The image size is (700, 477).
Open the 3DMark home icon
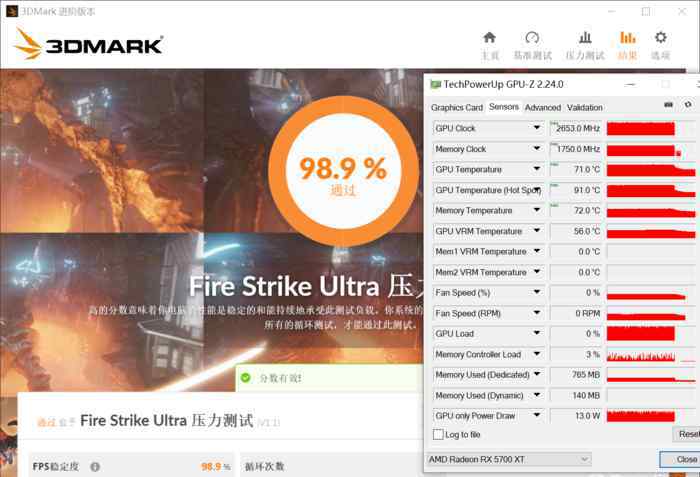click(x=490, y=38)
